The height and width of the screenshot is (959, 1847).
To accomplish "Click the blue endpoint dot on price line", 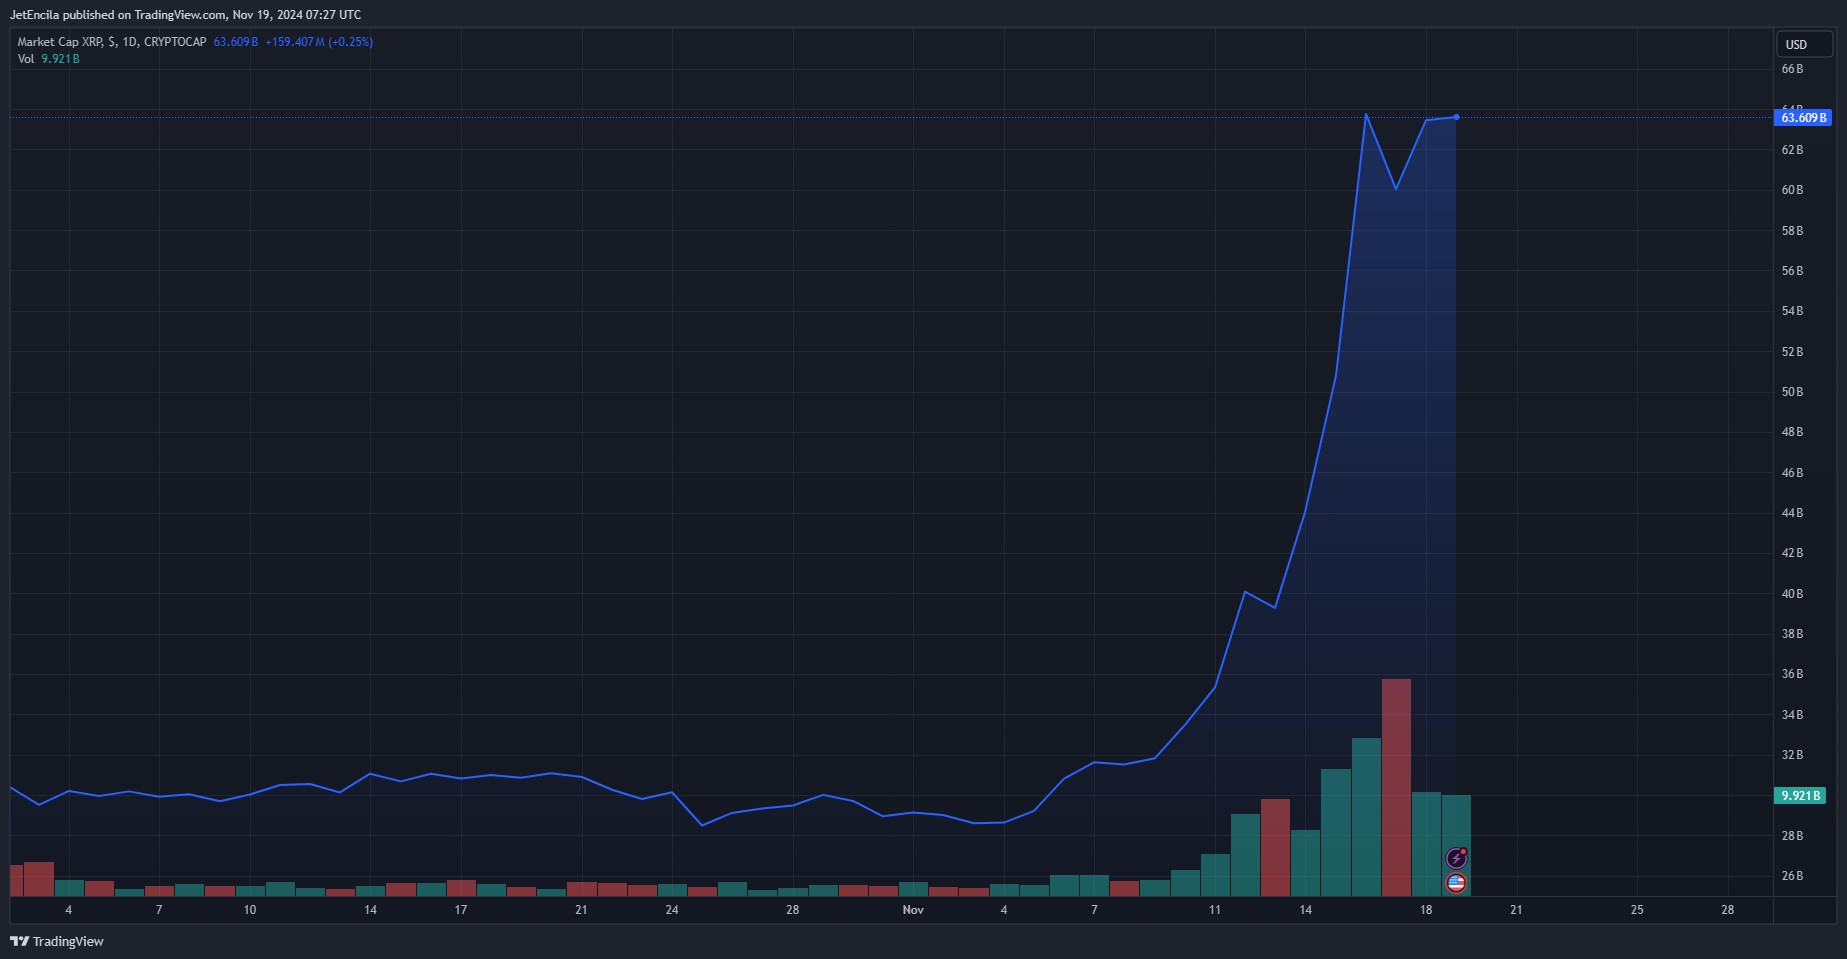I will coord(1456,117).
